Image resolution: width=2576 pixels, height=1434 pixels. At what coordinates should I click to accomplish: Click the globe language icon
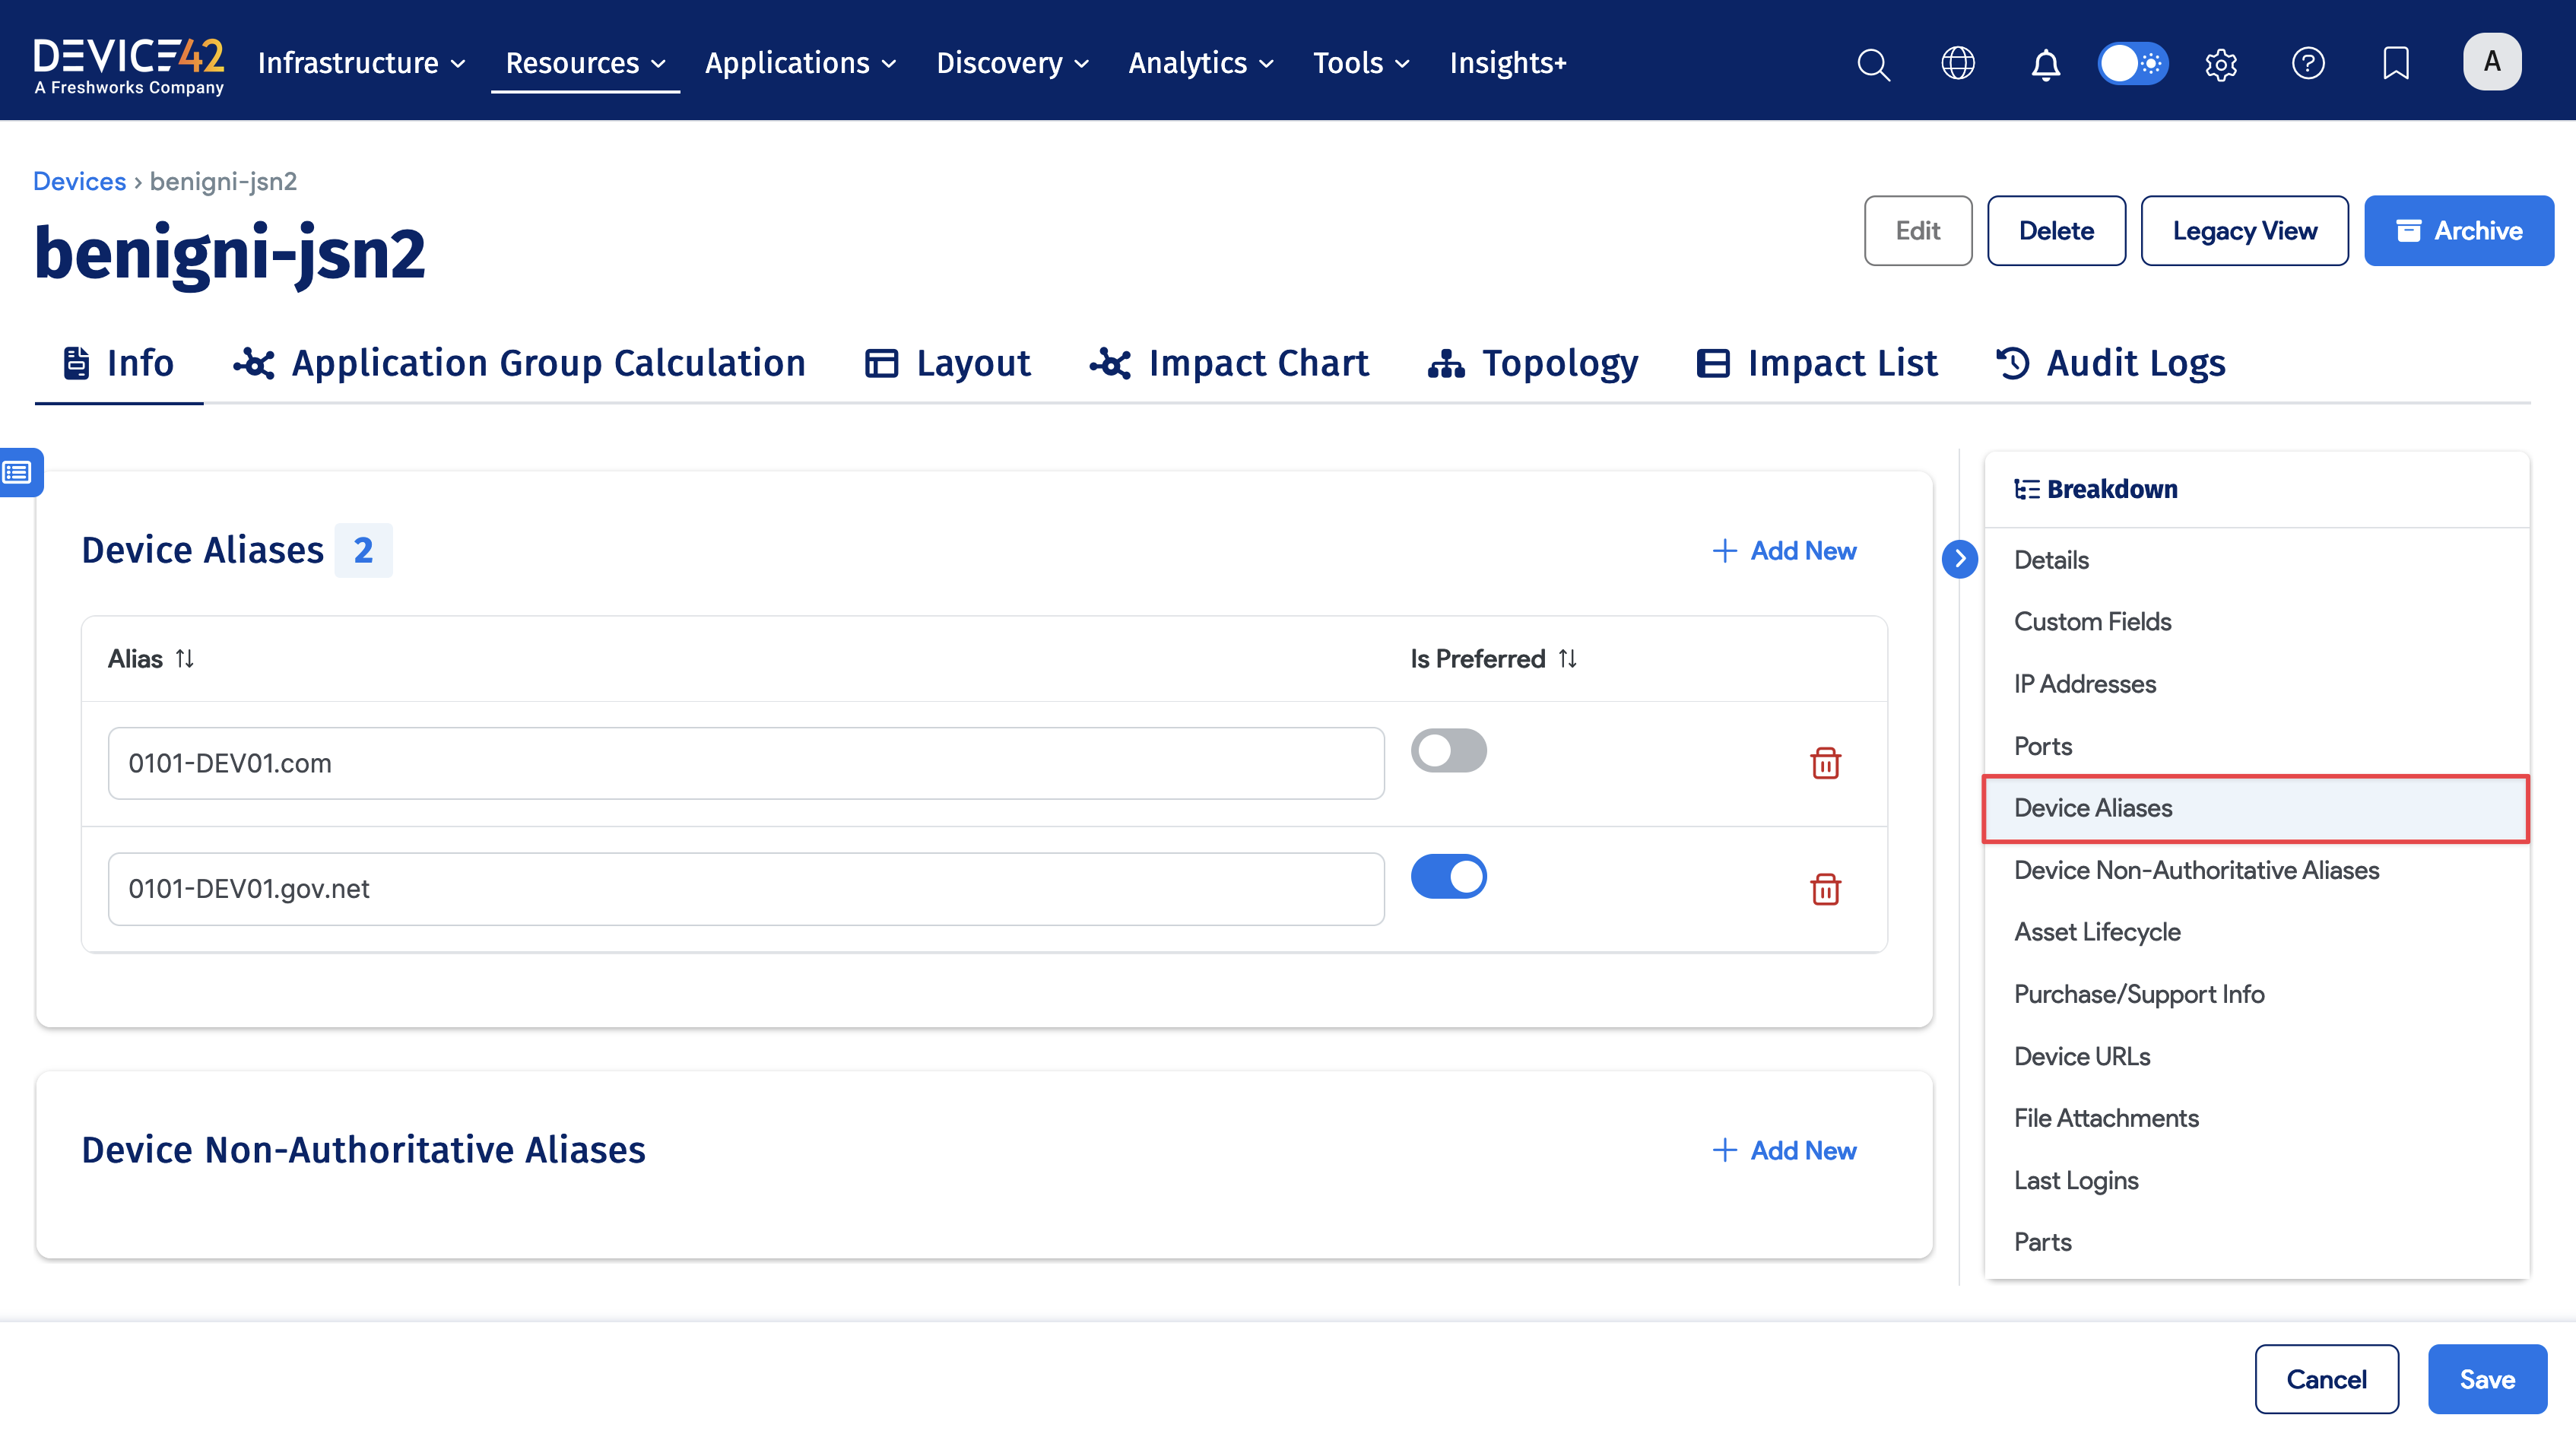coord(1957,64)
